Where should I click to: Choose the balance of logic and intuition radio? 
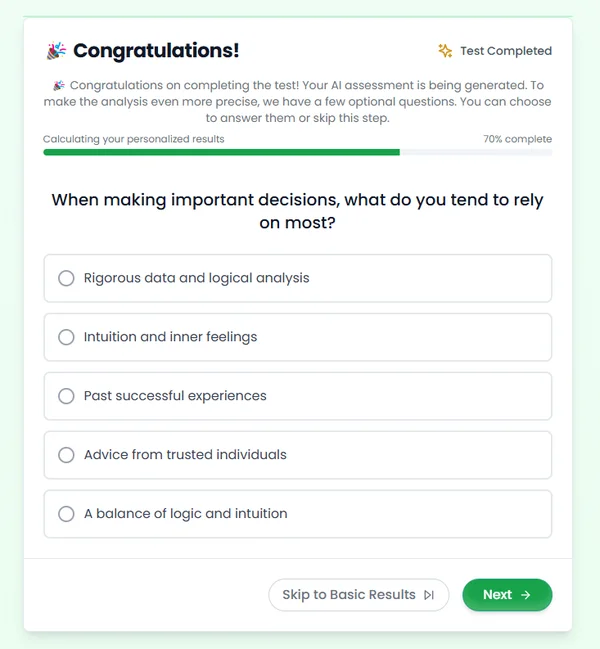(x=66, y=514)
